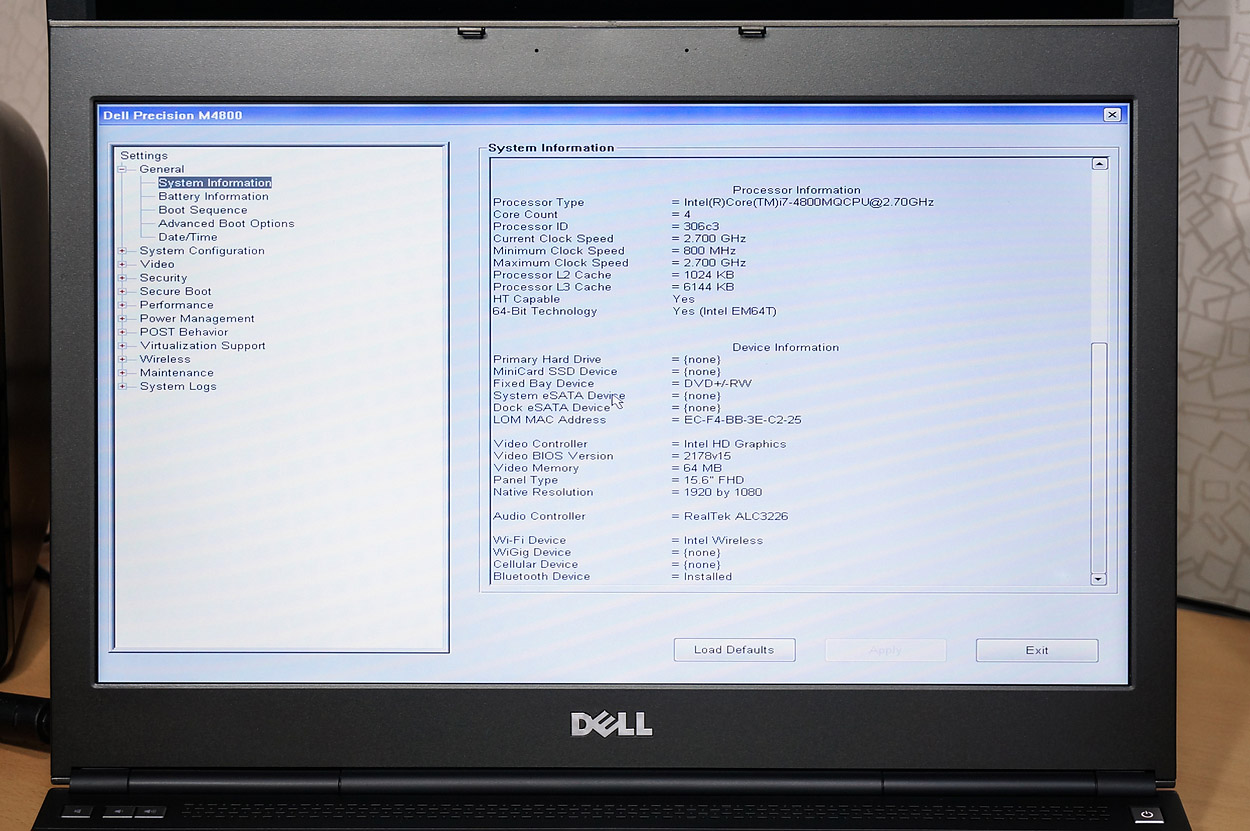This screenshot has height=831, width=1250.
Task: Select the Wireless category label
Action: coord(165,359)
